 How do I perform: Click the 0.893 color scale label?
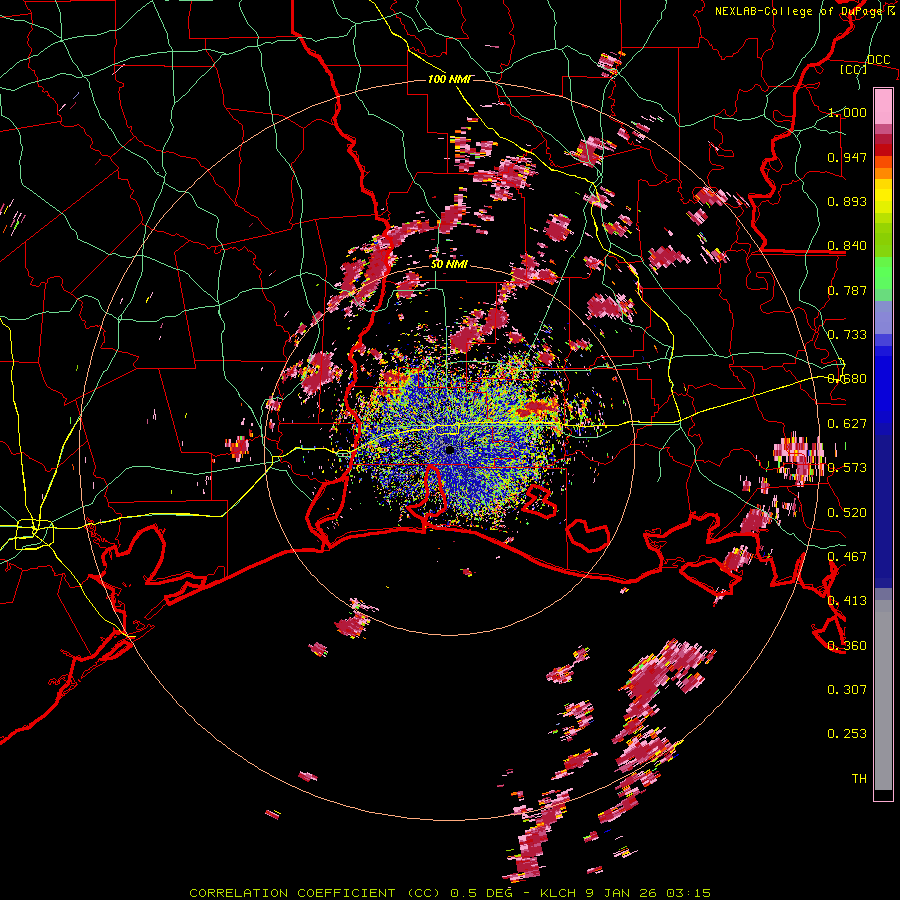(847, 201)
